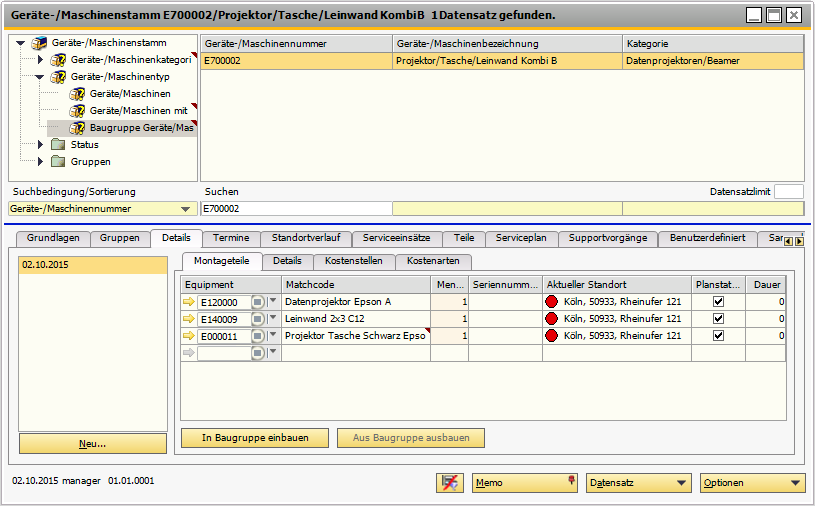Open dropdown arrow for E000011 equipment
This screenshot has width=815, height=506.
(272, 335)
